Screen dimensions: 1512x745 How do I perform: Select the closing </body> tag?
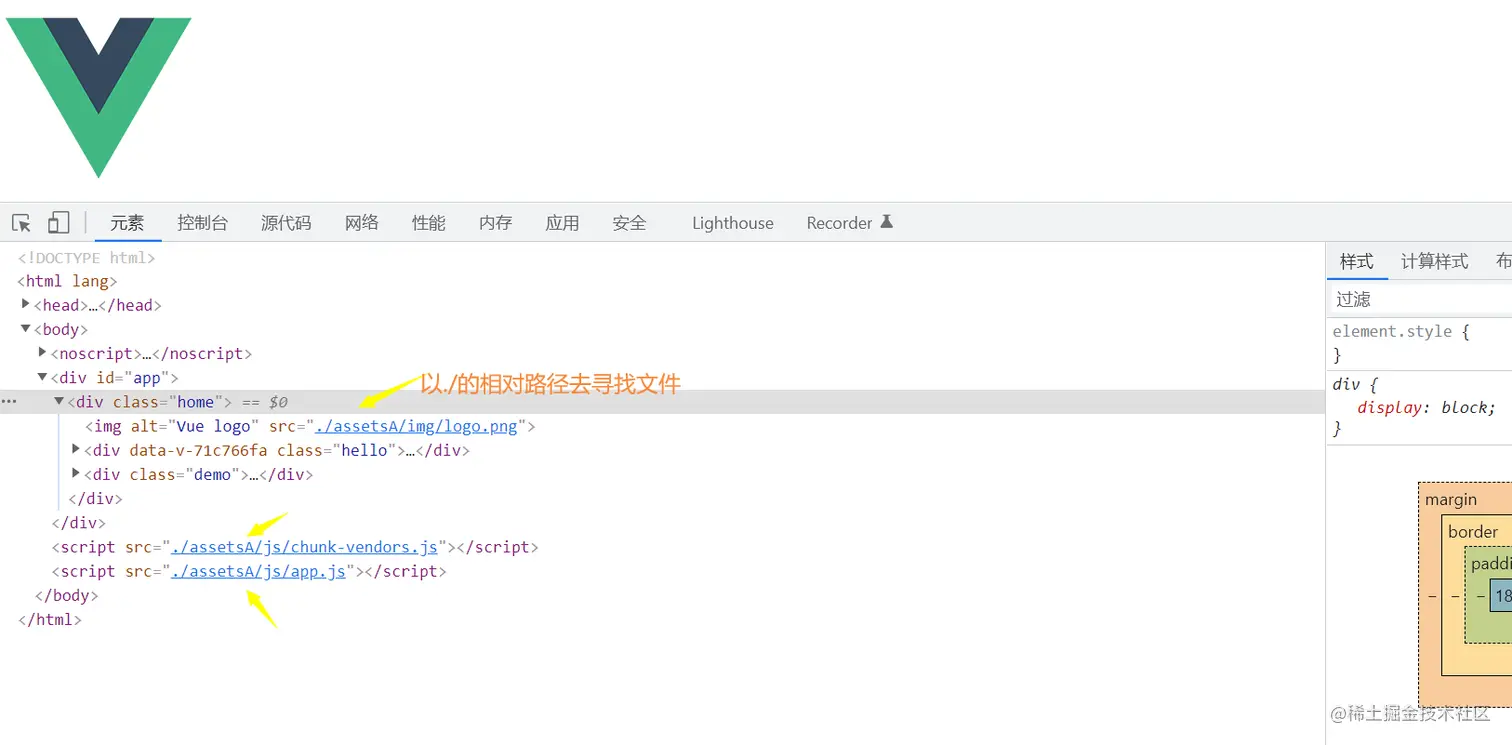pyautogui.click(x=67, y=595)
